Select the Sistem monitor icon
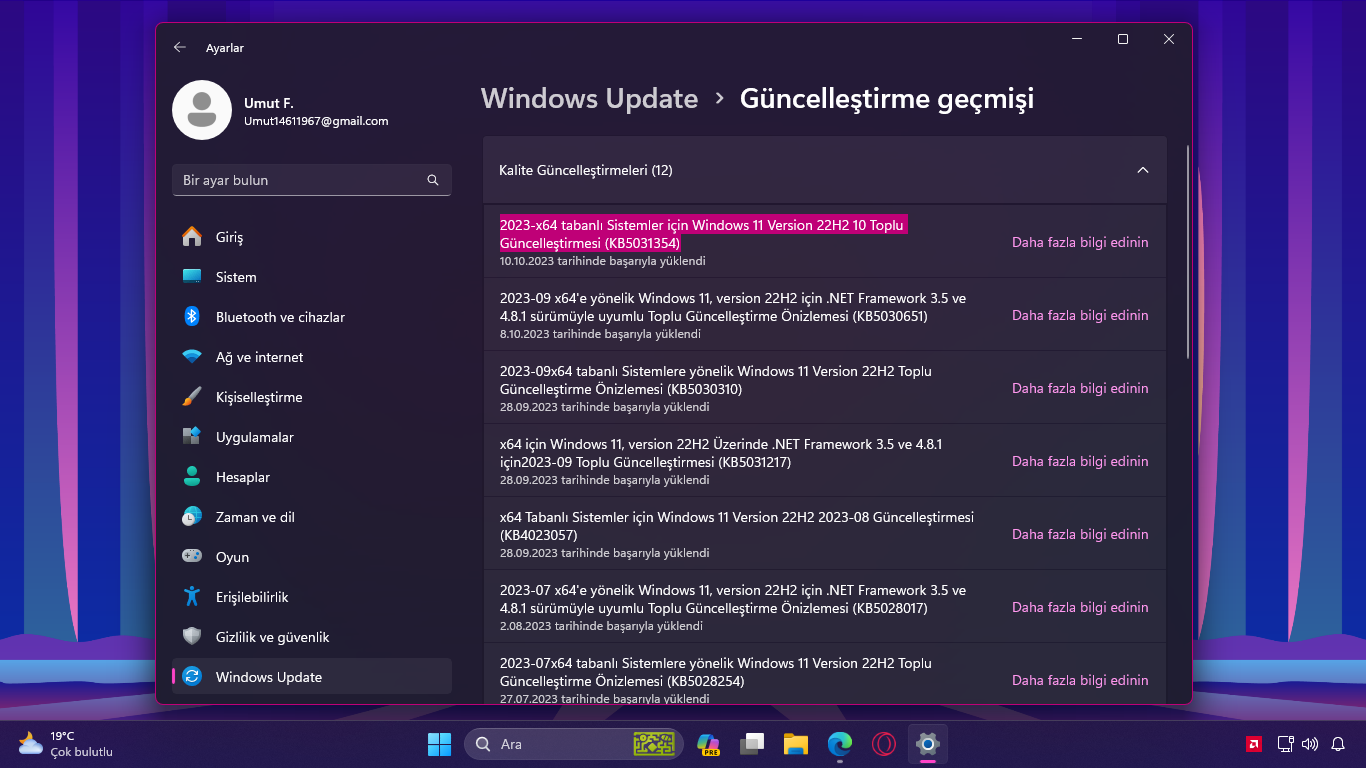Image resolution: width=1366 pixels, height=768 pixels. click(192, 277)
